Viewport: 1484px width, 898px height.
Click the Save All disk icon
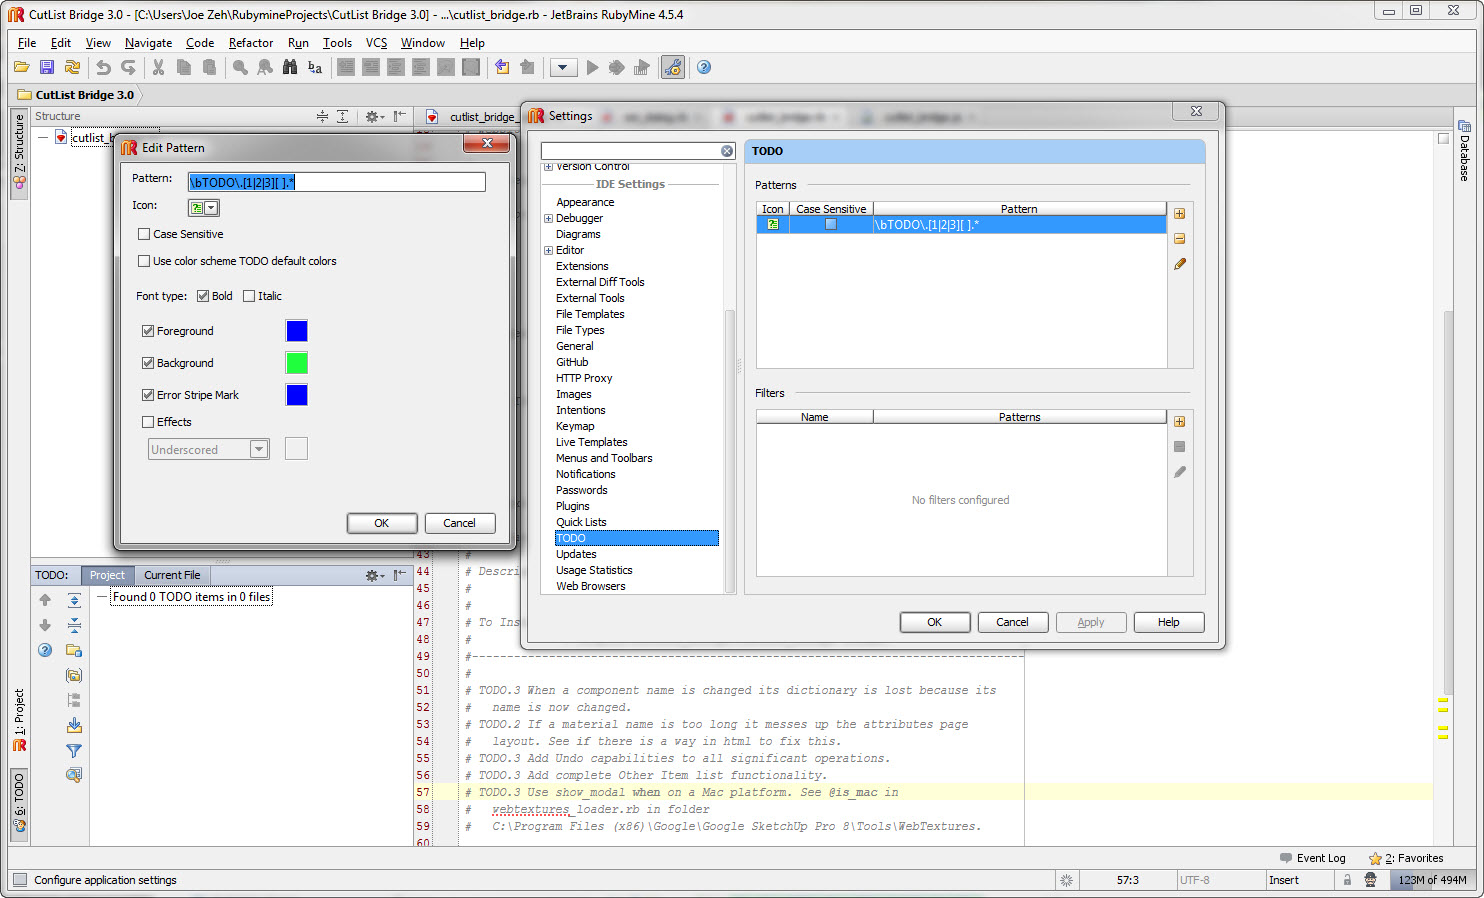coord(46,67)
